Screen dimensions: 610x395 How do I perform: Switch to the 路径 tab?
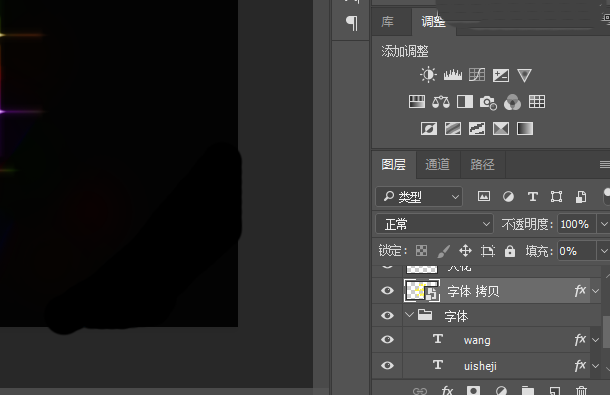[482, 164]
